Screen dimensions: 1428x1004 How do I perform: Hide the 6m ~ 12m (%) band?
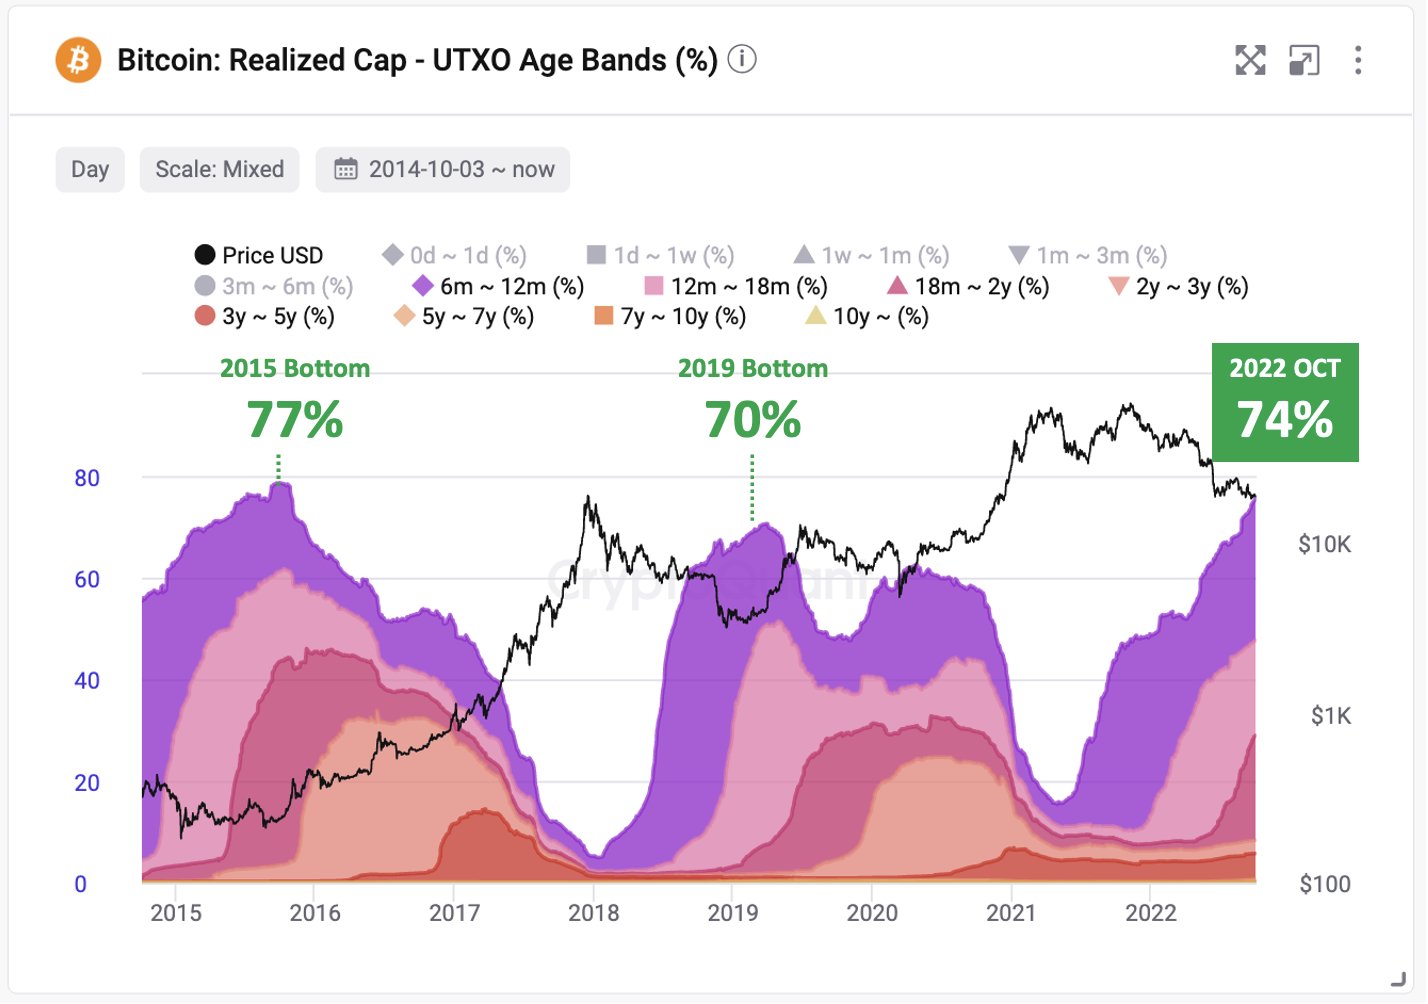[x=498, y=286]
